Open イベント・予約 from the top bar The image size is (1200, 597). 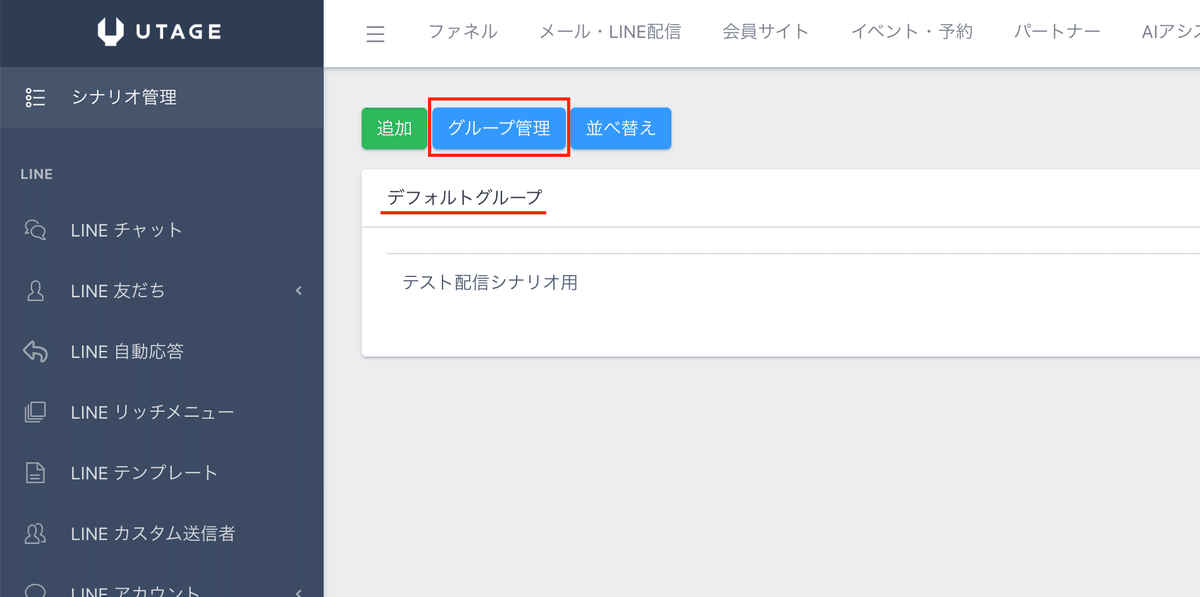coord(911,31)
